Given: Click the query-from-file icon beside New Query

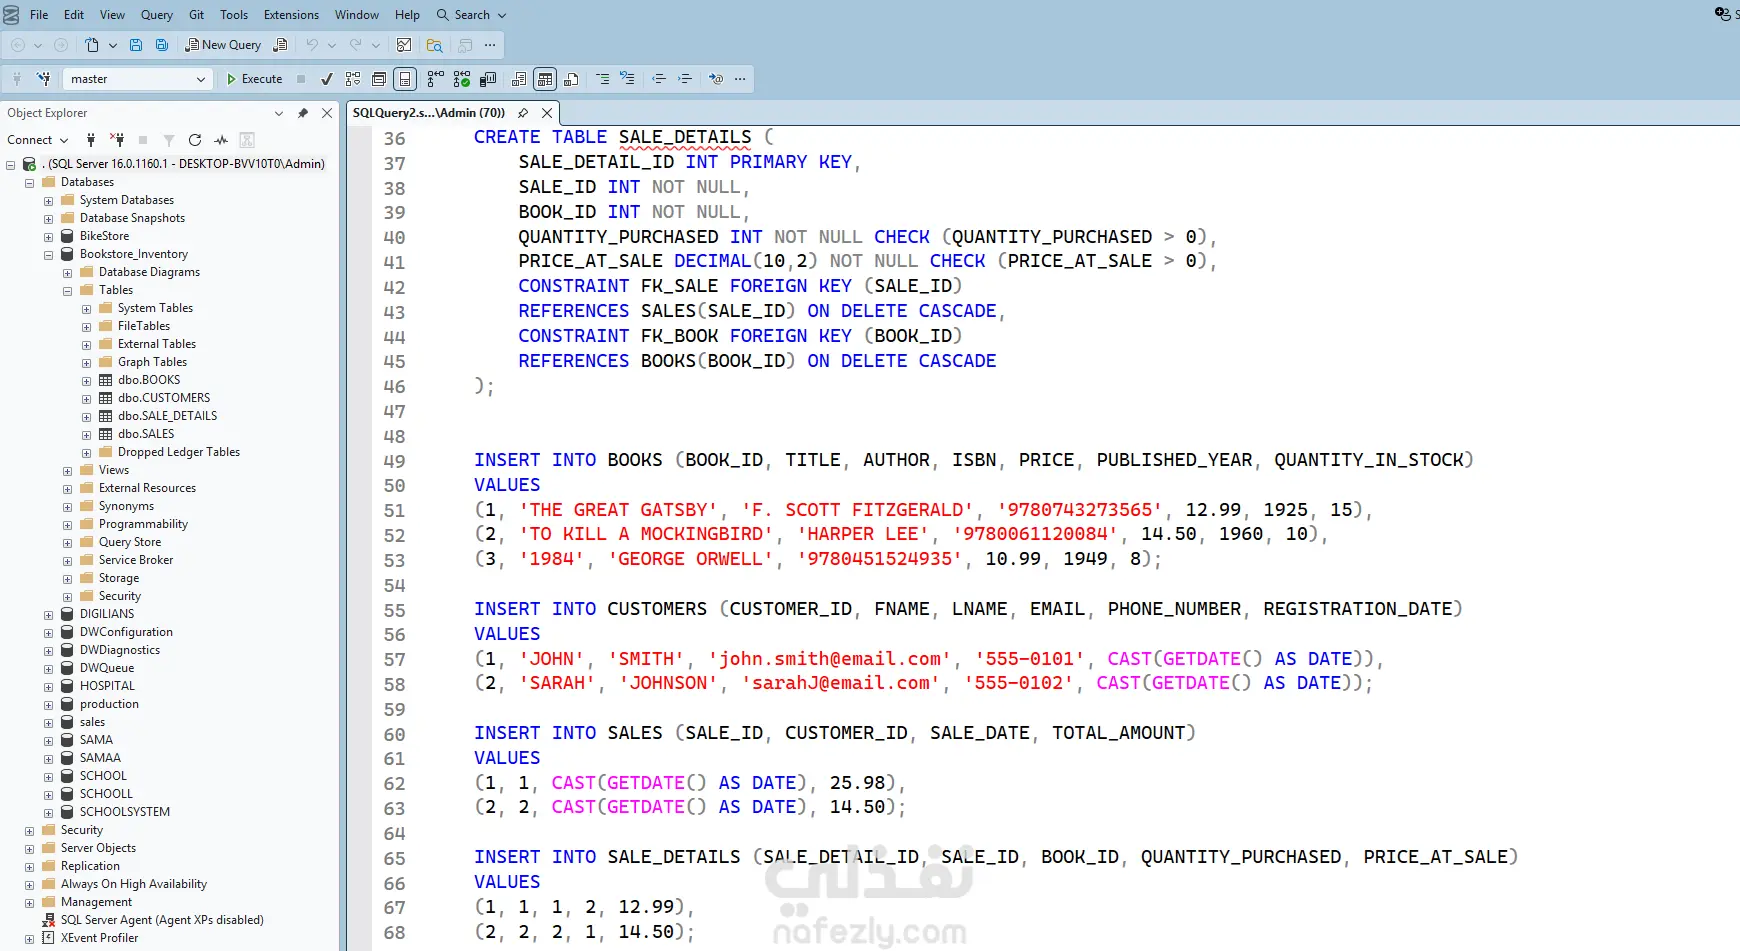Looking at the screenshot, I should (x=280, y=45).
